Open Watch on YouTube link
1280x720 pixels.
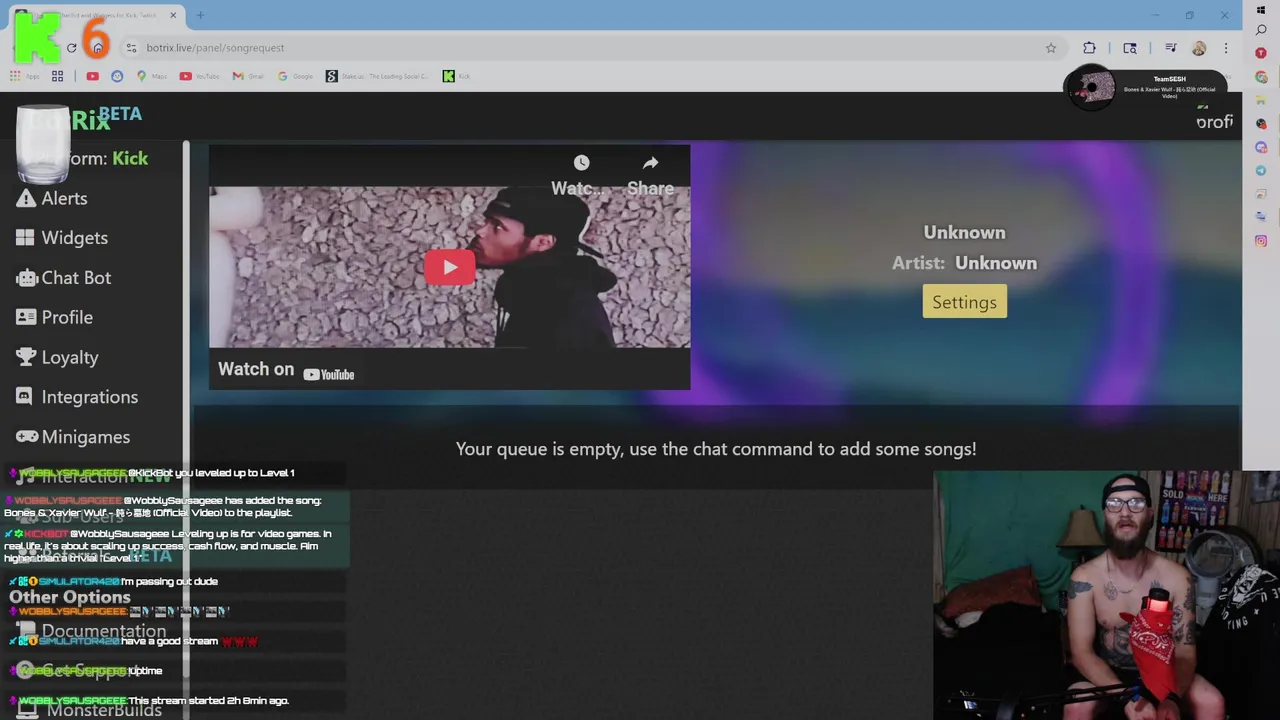point(286,370)
